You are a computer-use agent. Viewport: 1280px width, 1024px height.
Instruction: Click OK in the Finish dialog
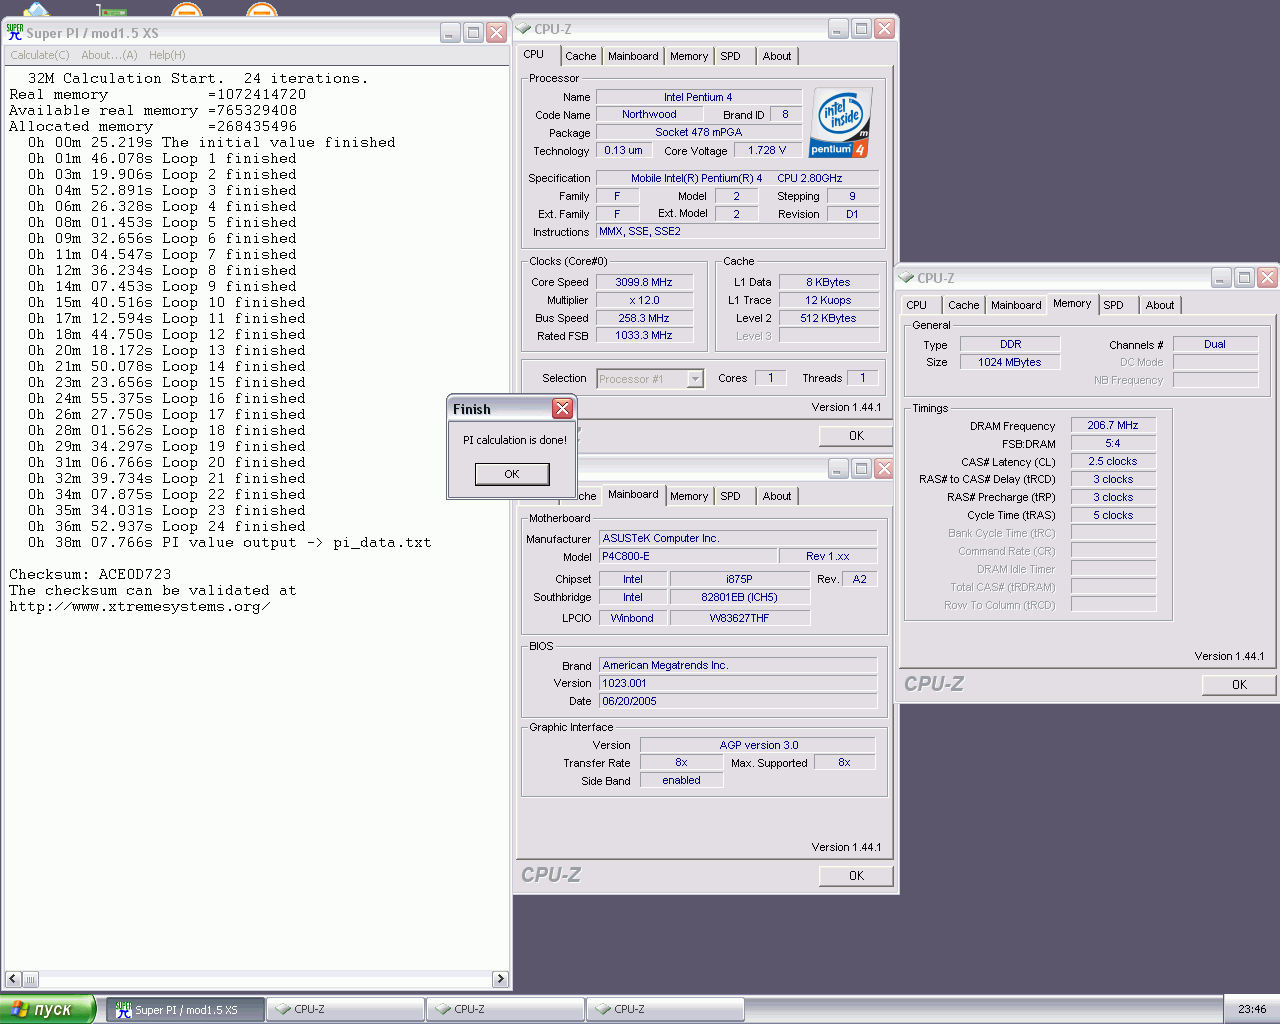512,474
